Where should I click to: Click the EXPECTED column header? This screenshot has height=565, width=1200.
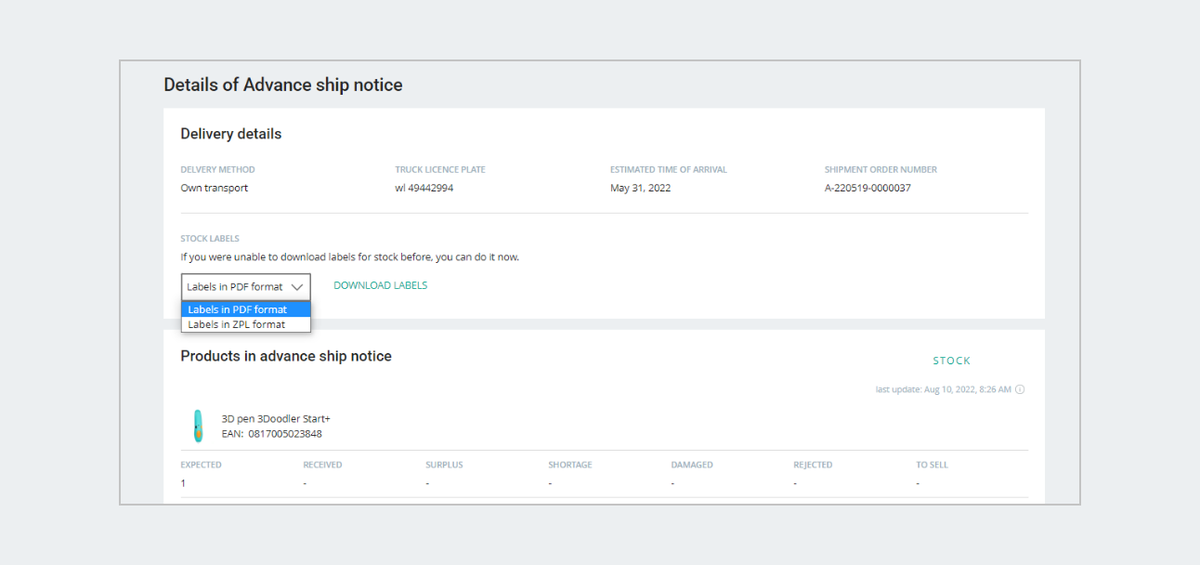pyautogui.click(x=201, y=465)
